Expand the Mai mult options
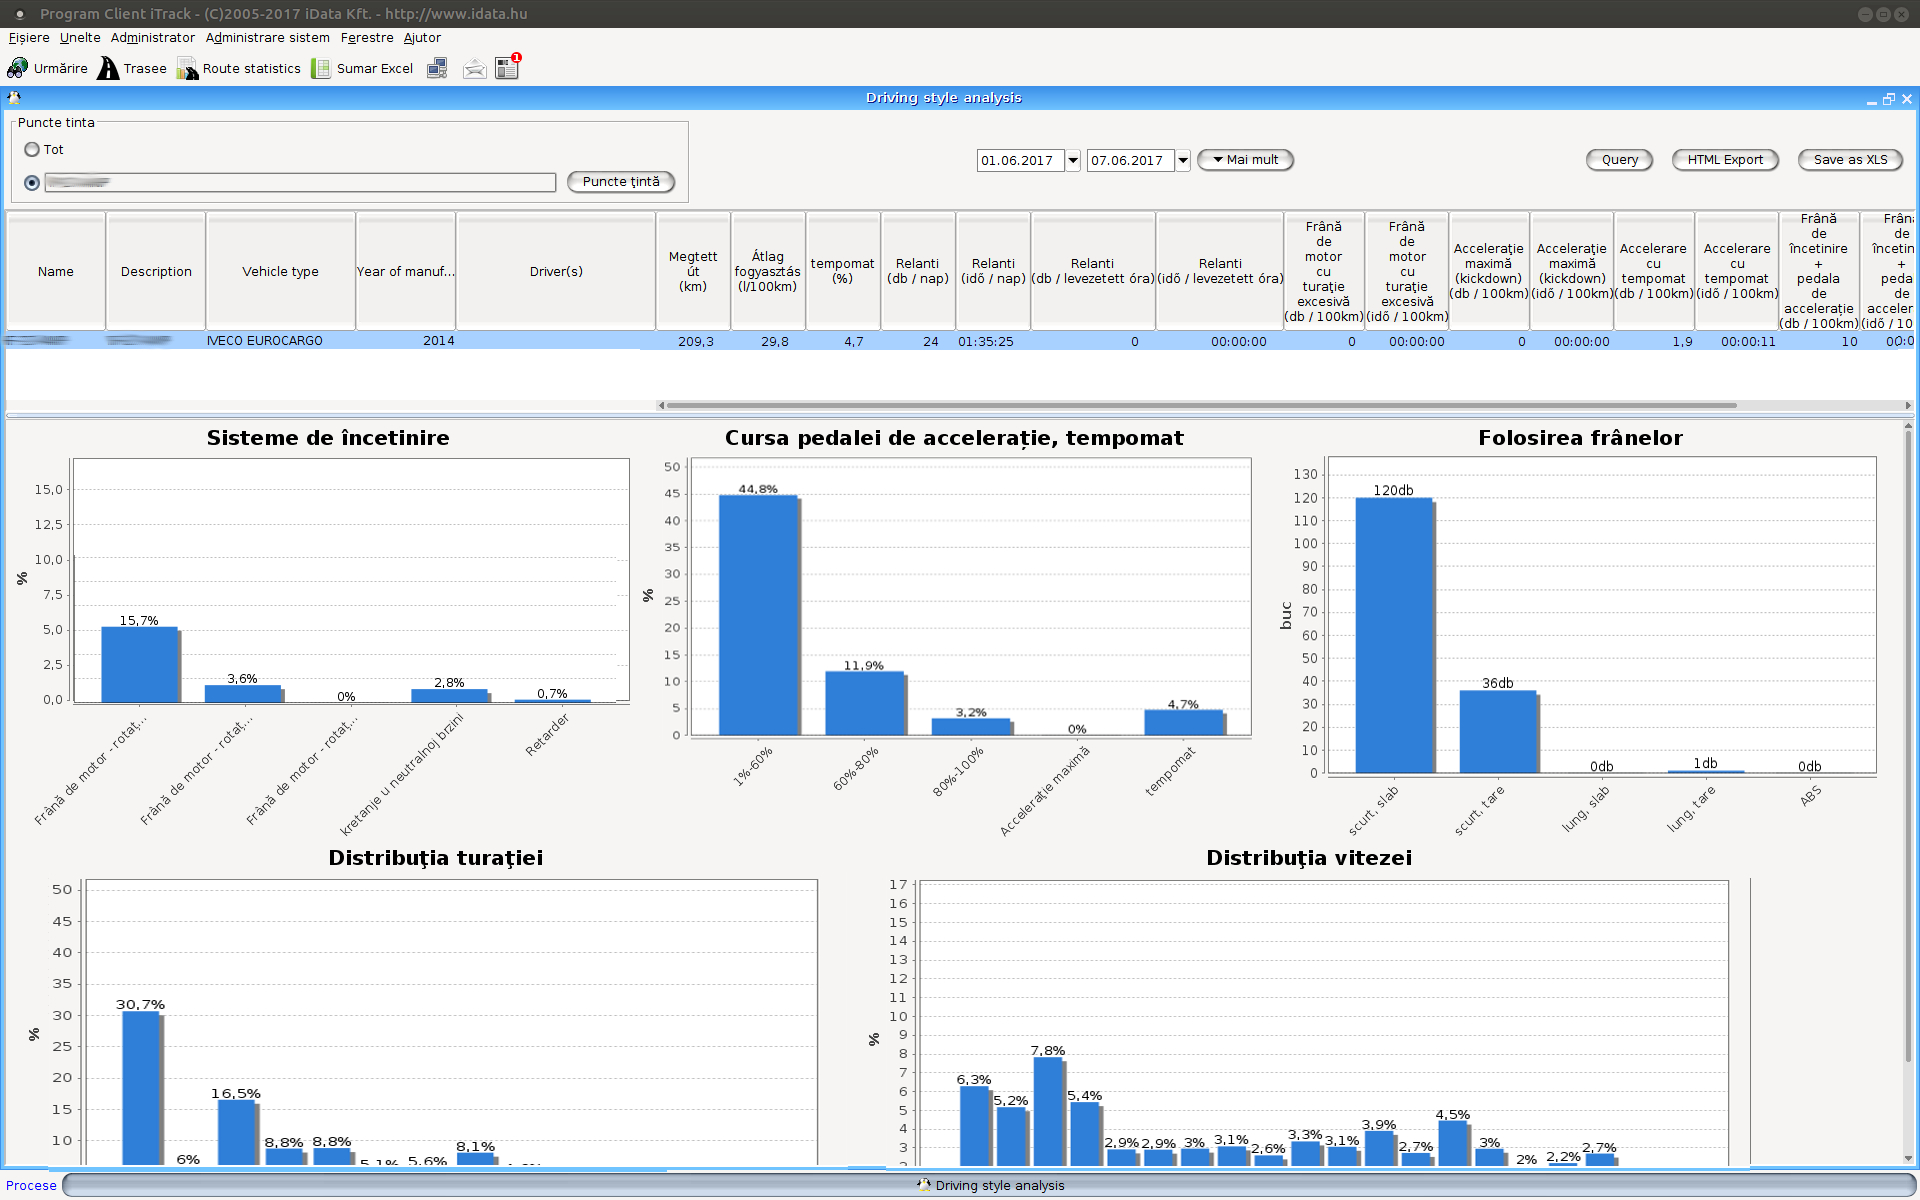The image size is (1920, 1200). point(1245,160)
